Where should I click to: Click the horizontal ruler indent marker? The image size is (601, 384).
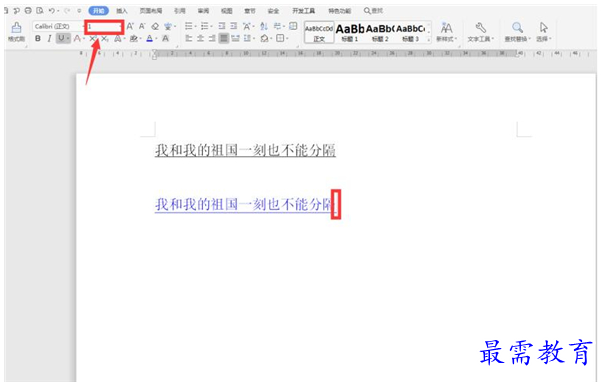[x=154, y=54]
